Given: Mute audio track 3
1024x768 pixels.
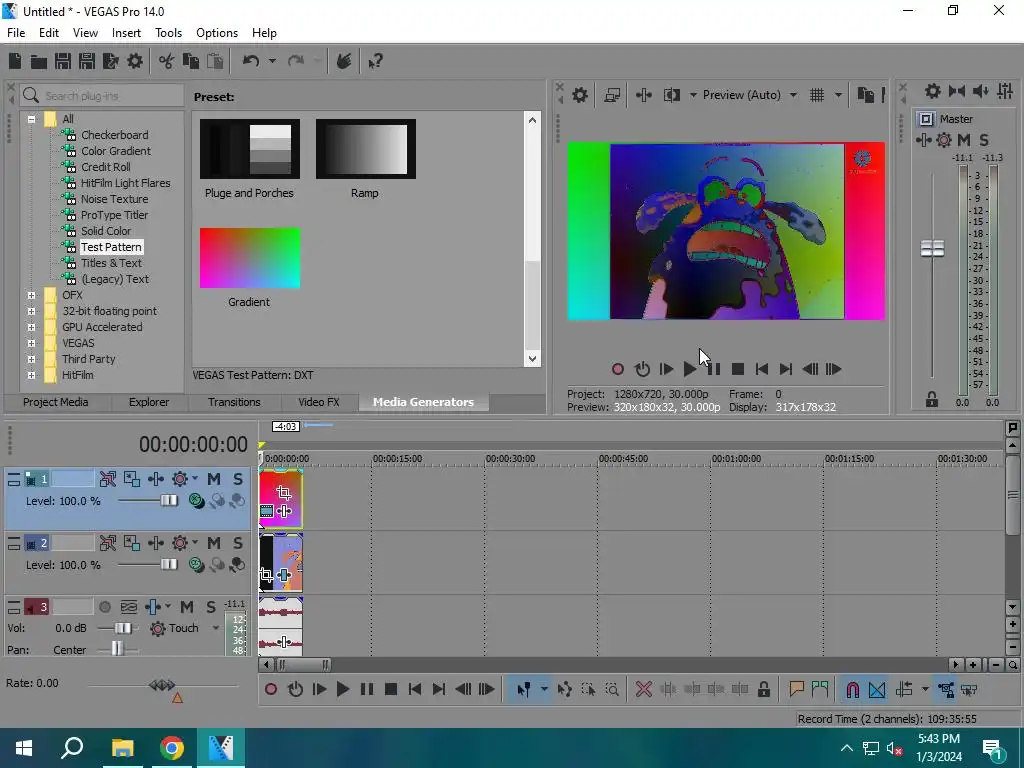Looking at the screenshot, I should pos(187,607).
